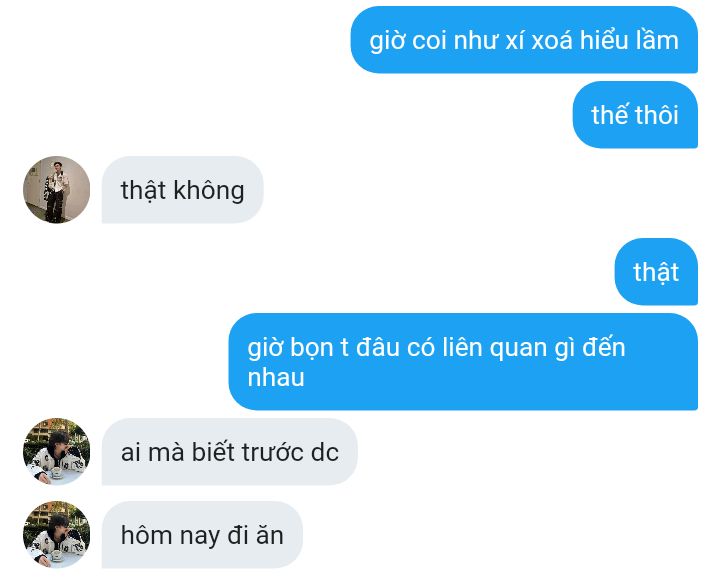Viewport: 719px width, 580px height.
Task: Click the short blue "thật" reply bubble
Action: [x=656, y=271]
